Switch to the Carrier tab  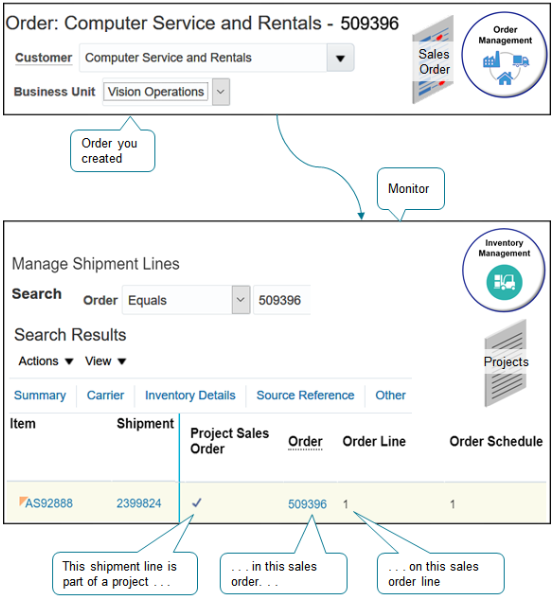pyautogui.click(x=105, y=395)
